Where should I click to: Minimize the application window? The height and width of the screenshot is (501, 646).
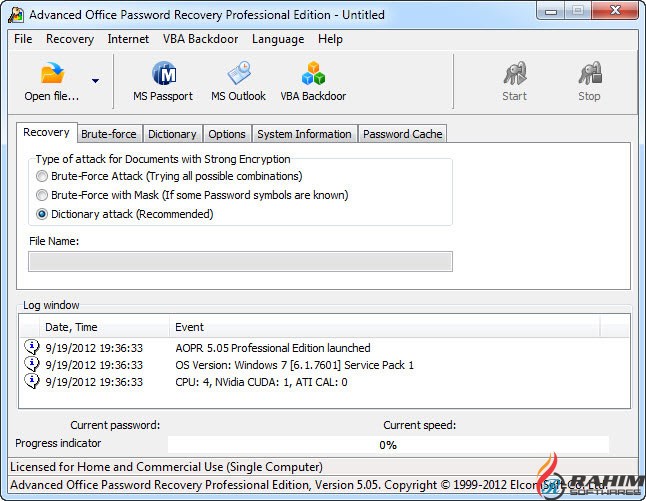click(551, 11)
